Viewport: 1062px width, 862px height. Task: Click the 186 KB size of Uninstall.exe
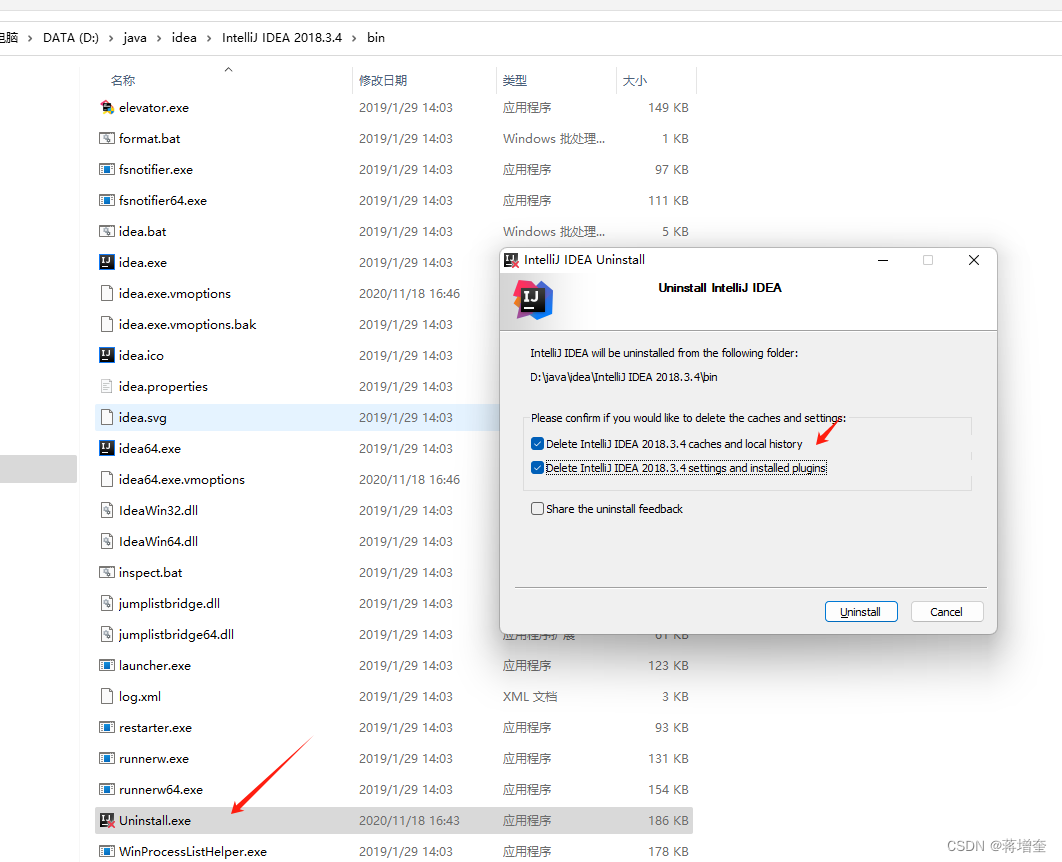[x=668, y=821]
